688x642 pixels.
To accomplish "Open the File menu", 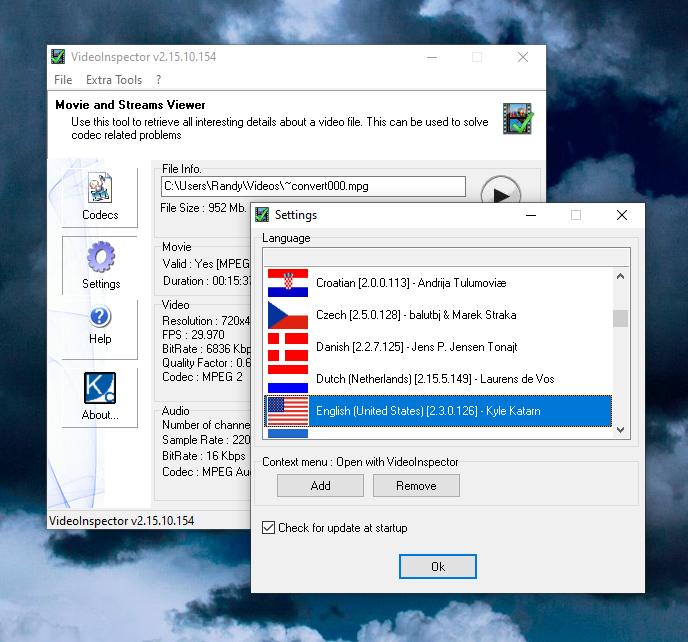I will pyautogui.click(x=63, y=80).
